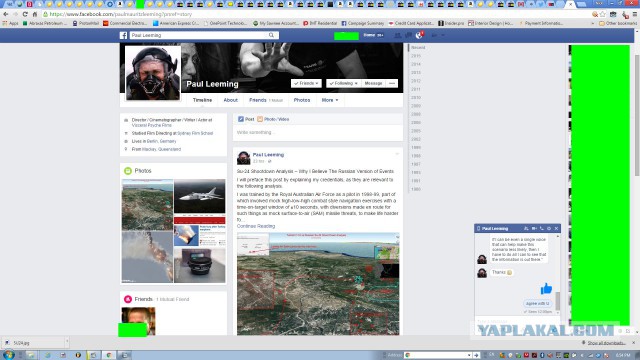This screenshot has height=360, width=640.
Task: Click the Write something input field
Action: tap(318, 133)
